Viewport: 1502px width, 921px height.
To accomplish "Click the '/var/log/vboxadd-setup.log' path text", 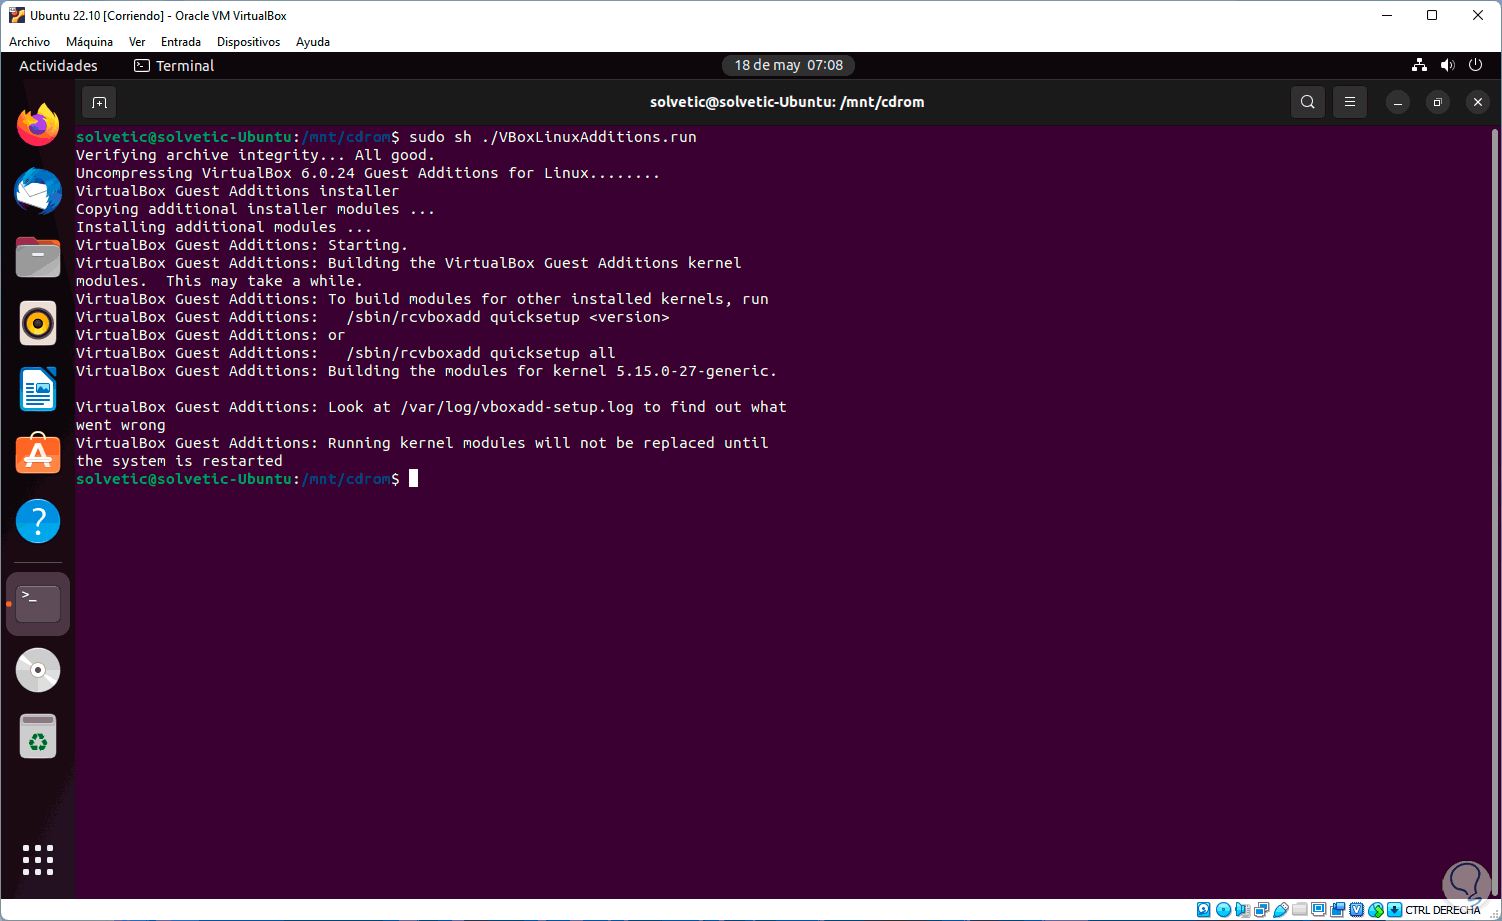I will click(517, 407).
